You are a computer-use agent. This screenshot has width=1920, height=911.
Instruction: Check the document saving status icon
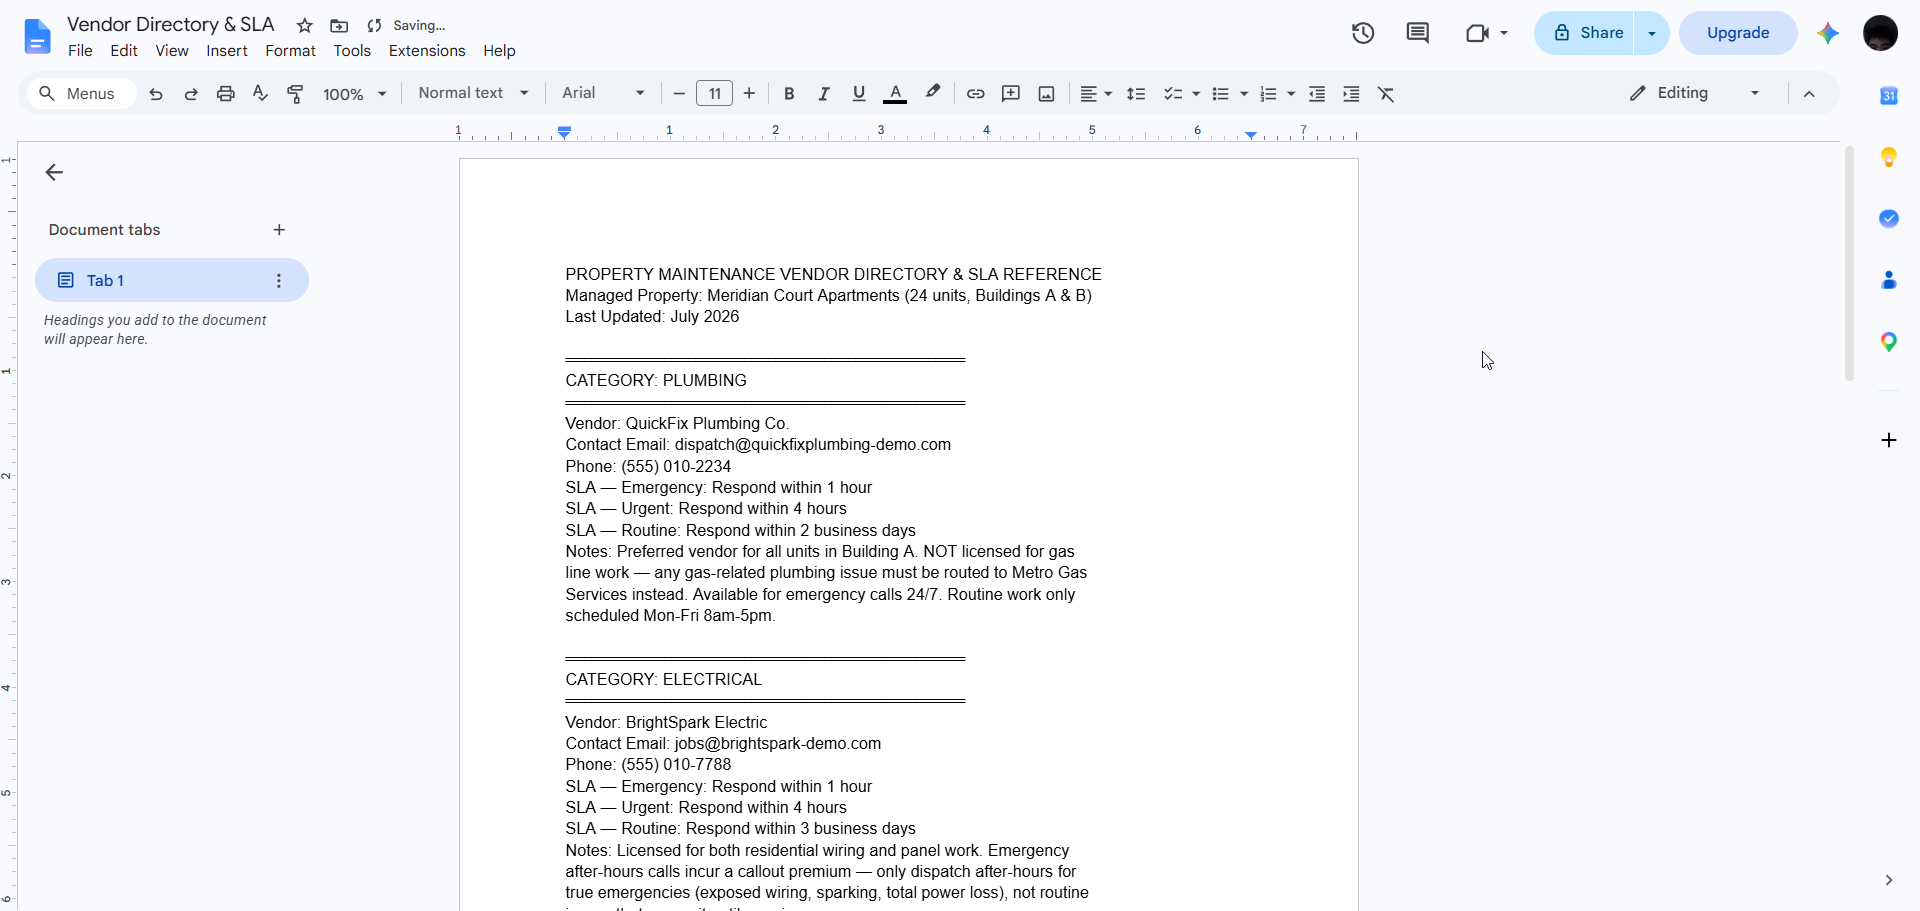tap(375, 26)
